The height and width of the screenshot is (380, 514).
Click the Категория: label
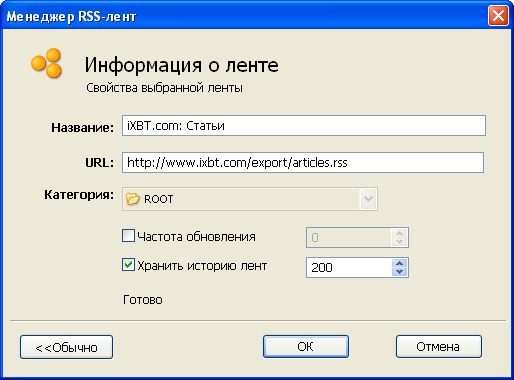(x=79, y=195)
